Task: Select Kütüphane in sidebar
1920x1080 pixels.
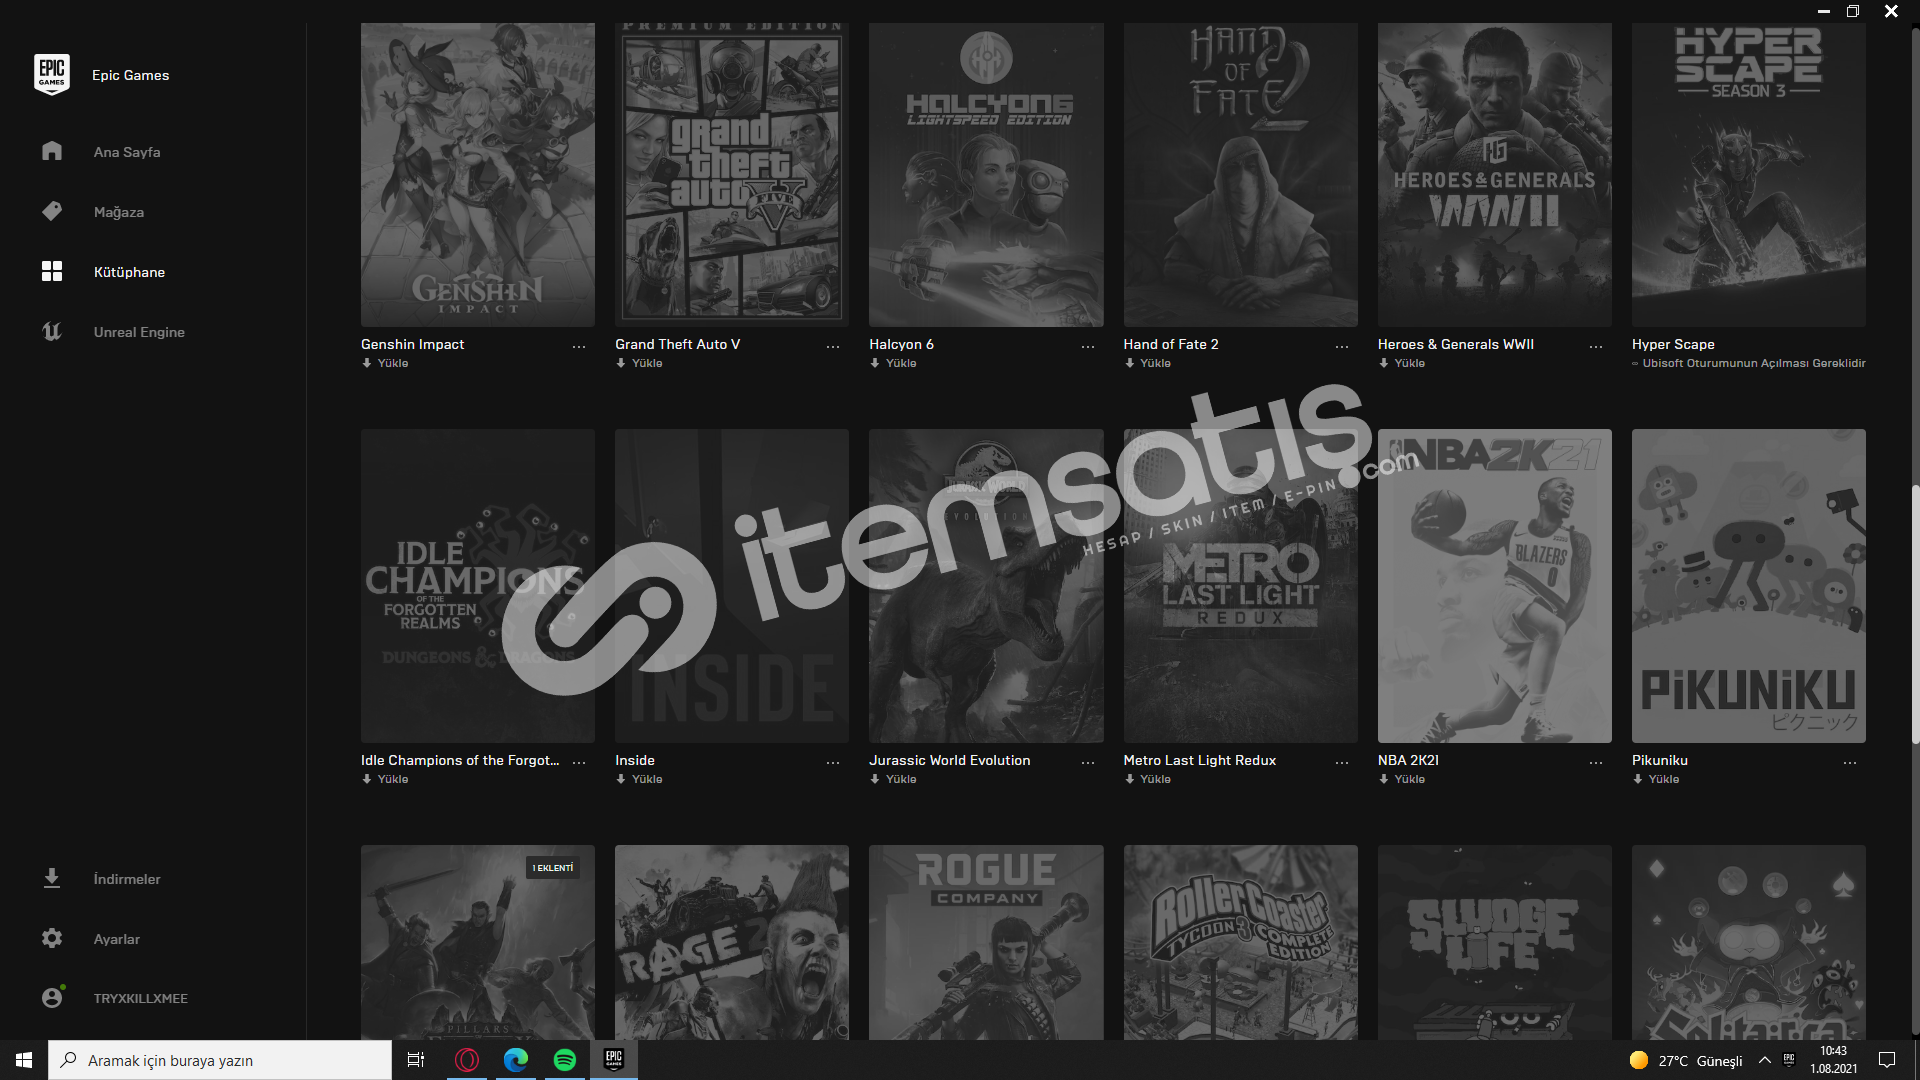Action: [129, 272]
